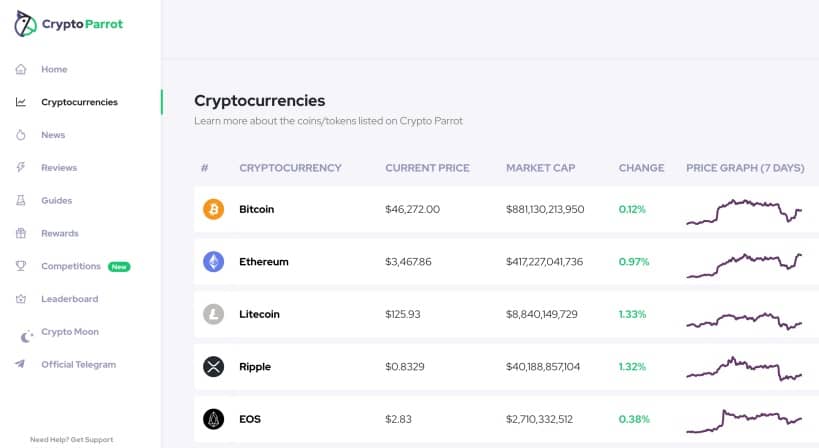The height and width of the screenshot is (448, 819).
Task: Click the Bitcoin coin icon
Action: tap(214, 209)
